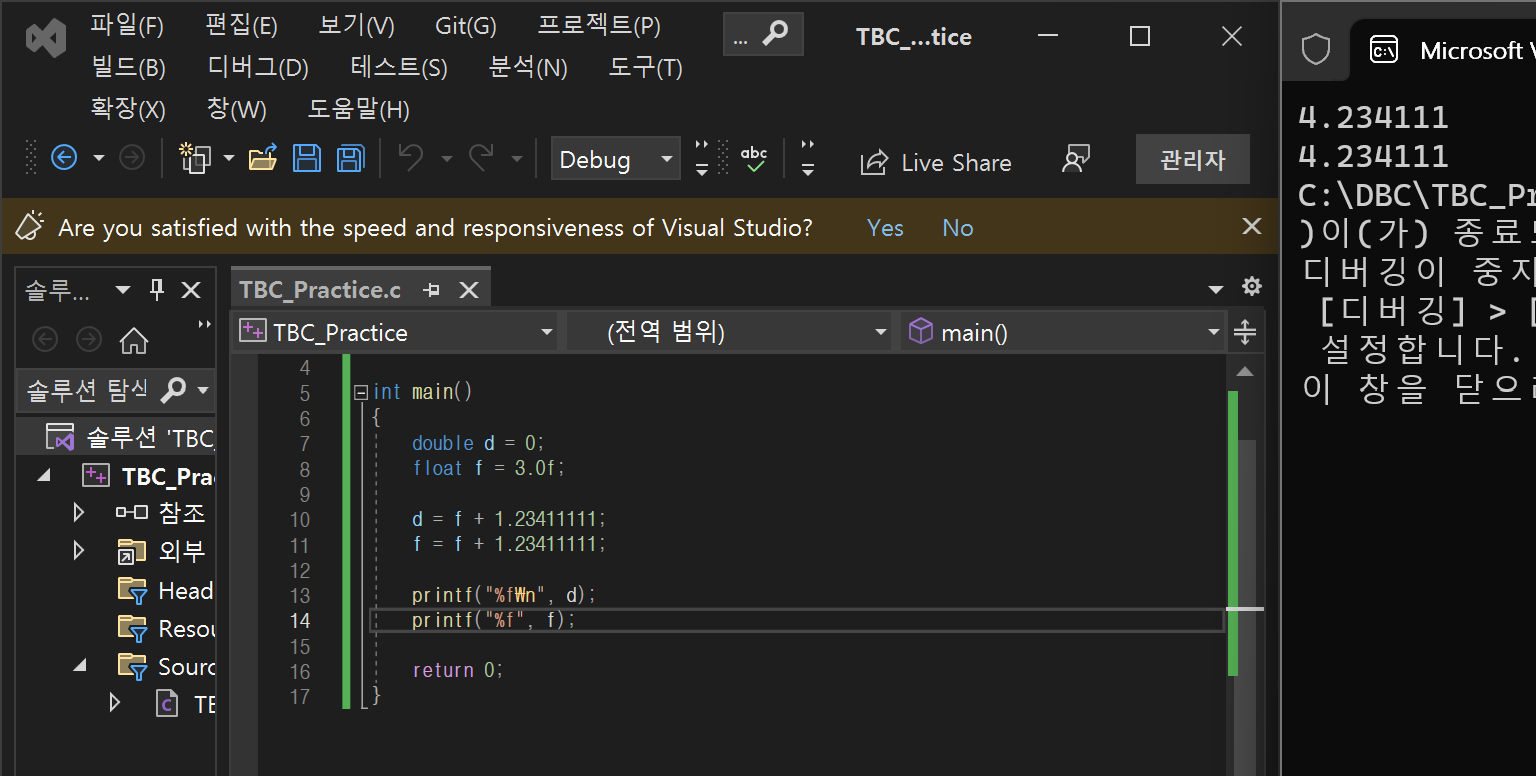Click the new project icon
1536x776 pixels.
point(195,158)
